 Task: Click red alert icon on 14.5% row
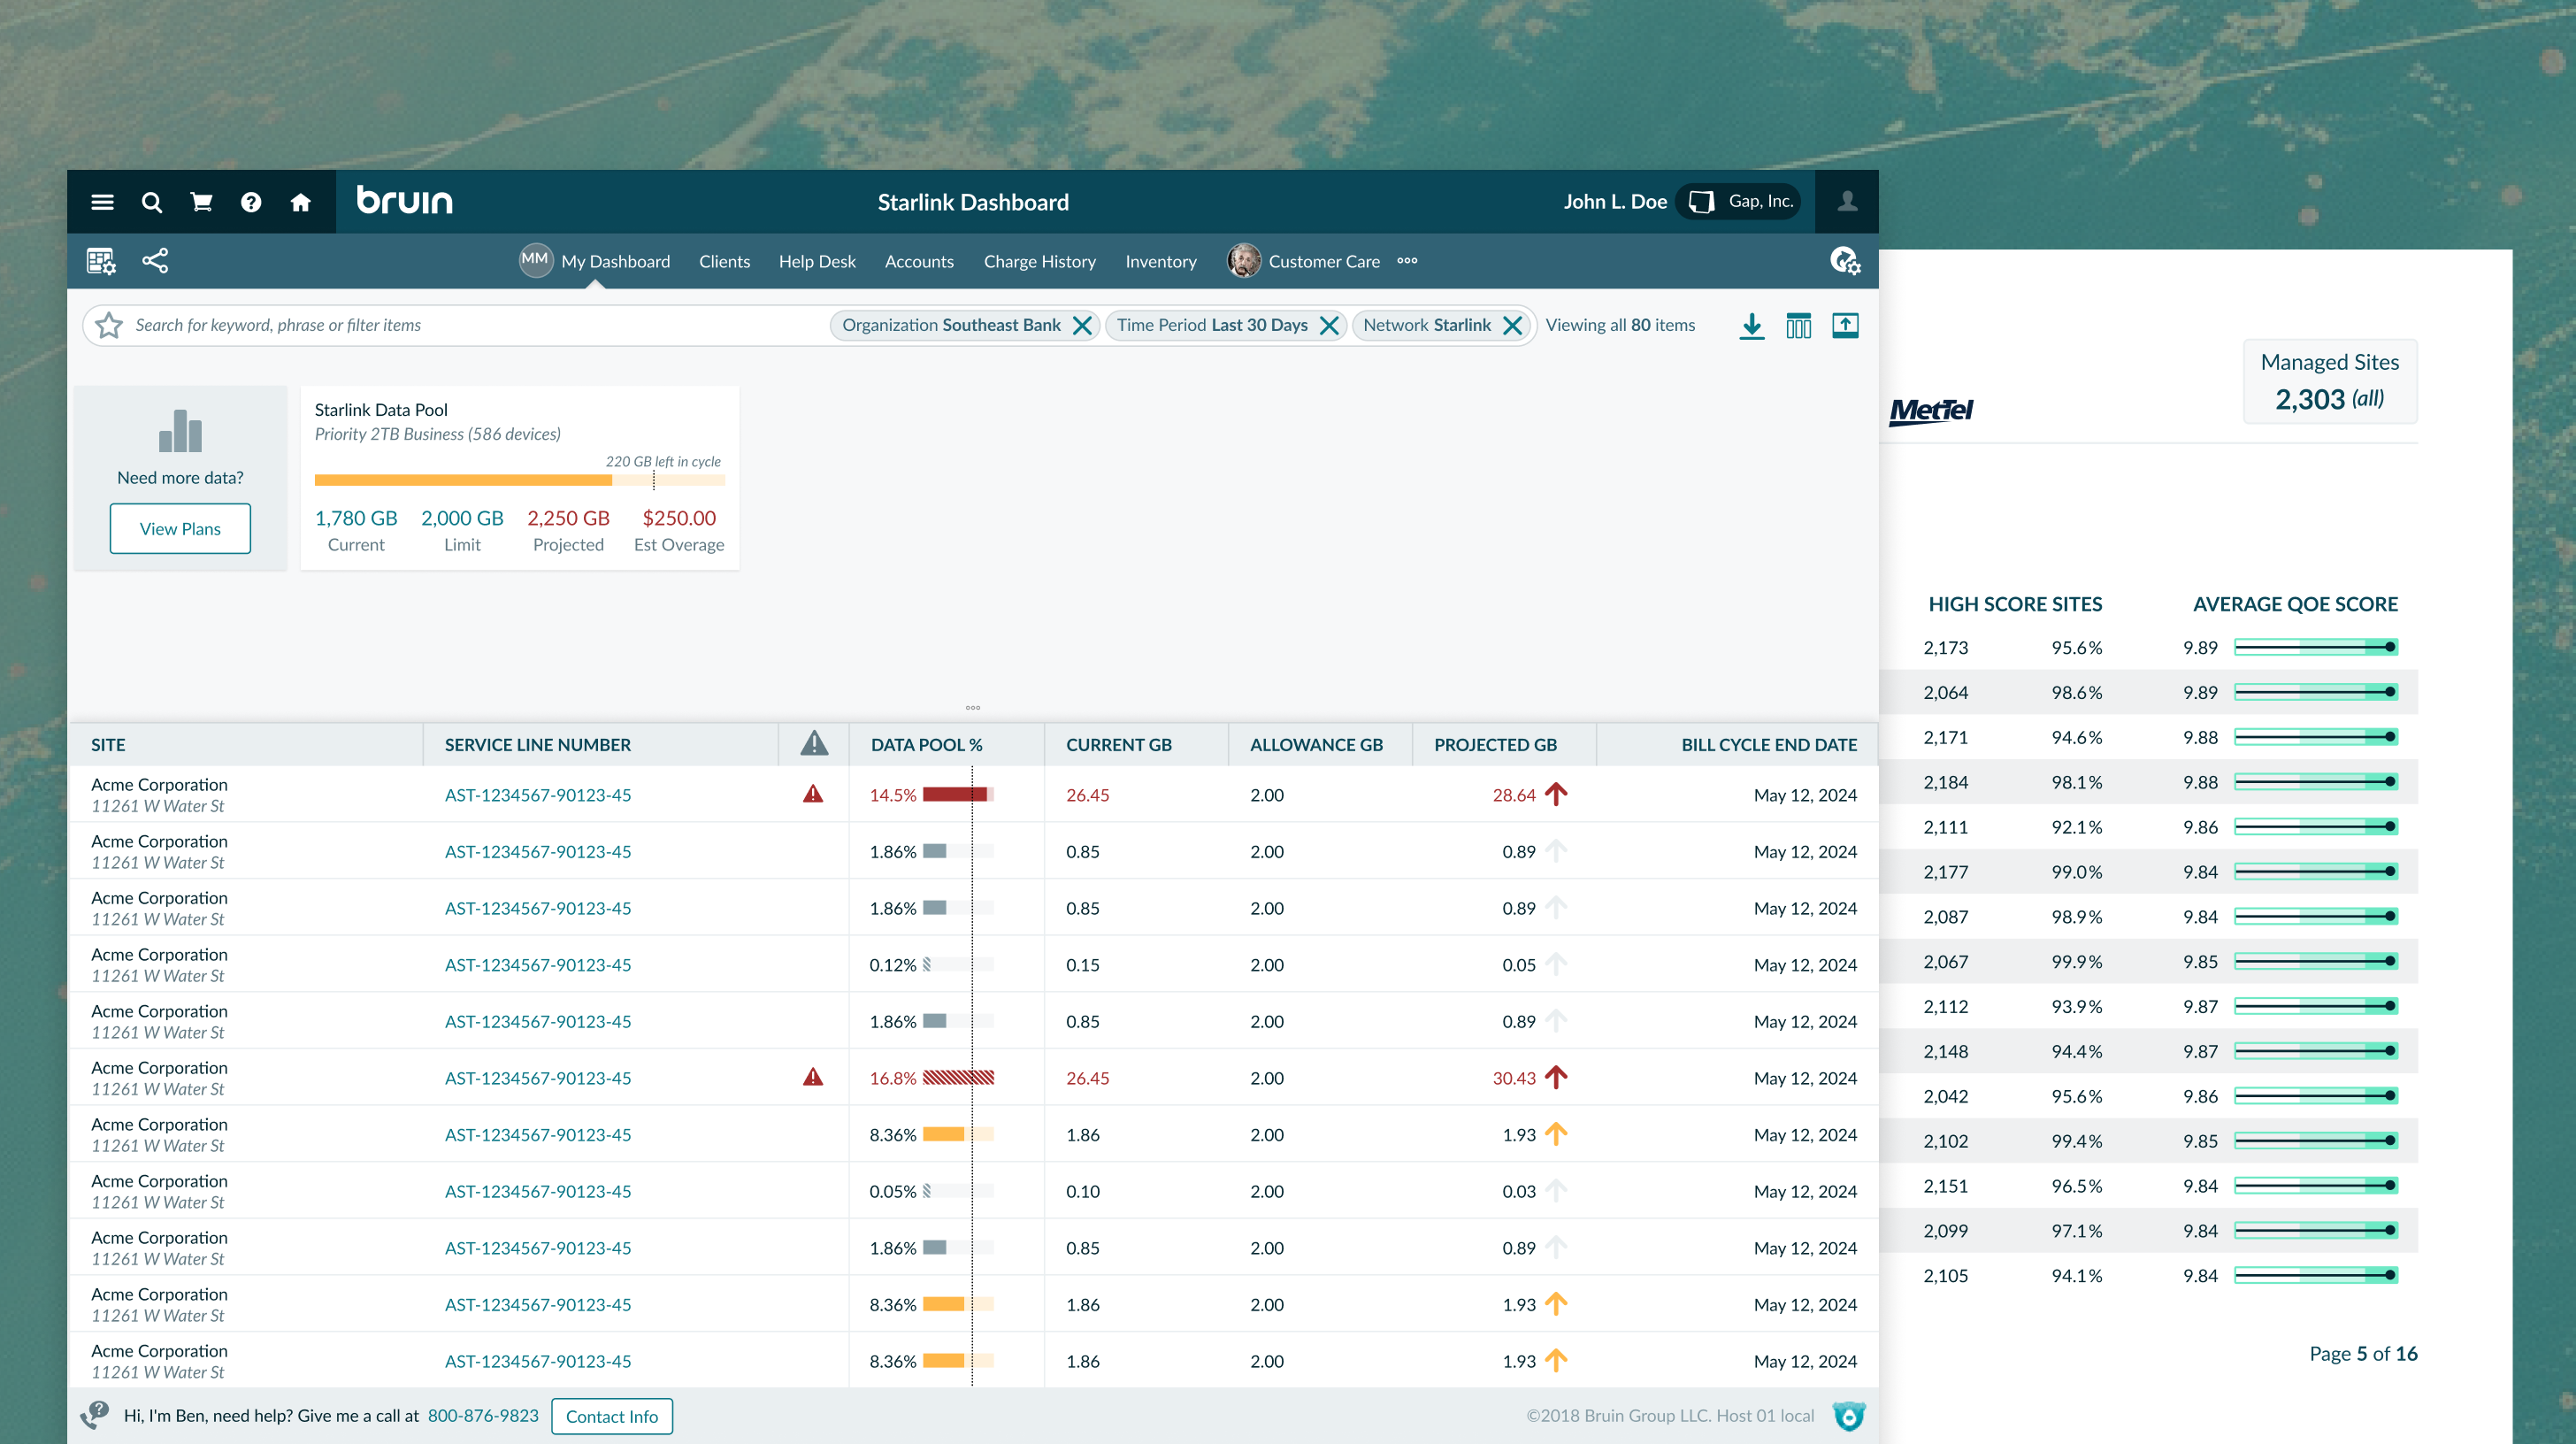(813, 794)
